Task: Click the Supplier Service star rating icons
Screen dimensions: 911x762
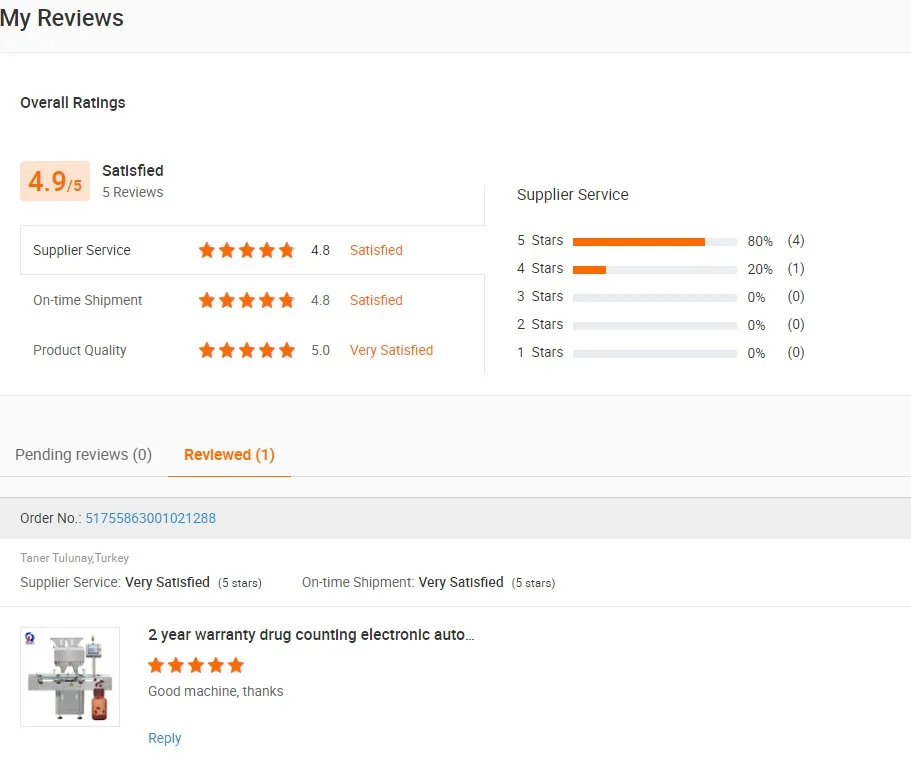Action: point(246,250)
